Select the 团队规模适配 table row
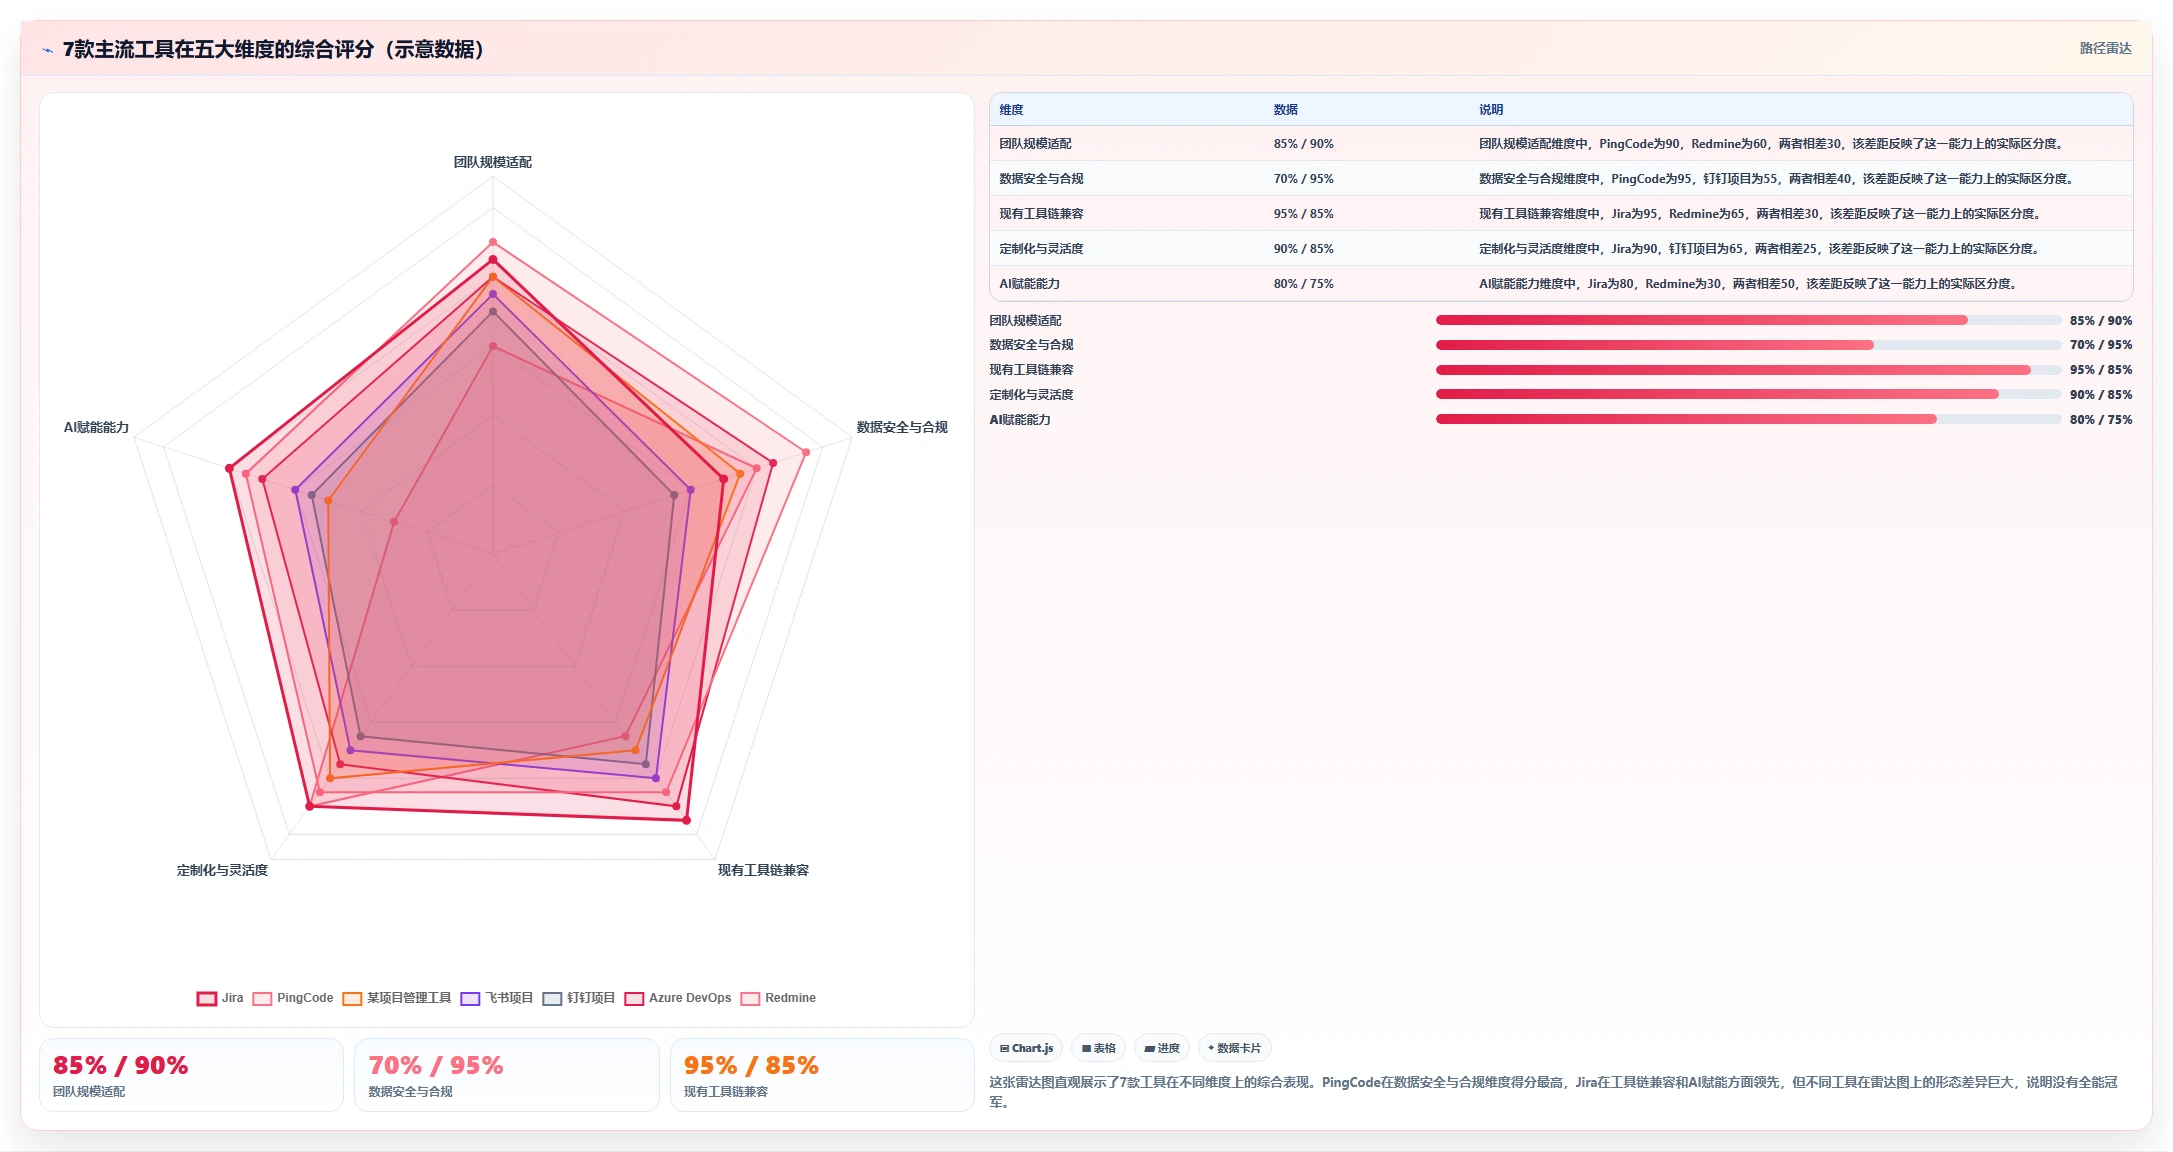The height and width of the screenshot is (1152, 2173). (1561, 144)
